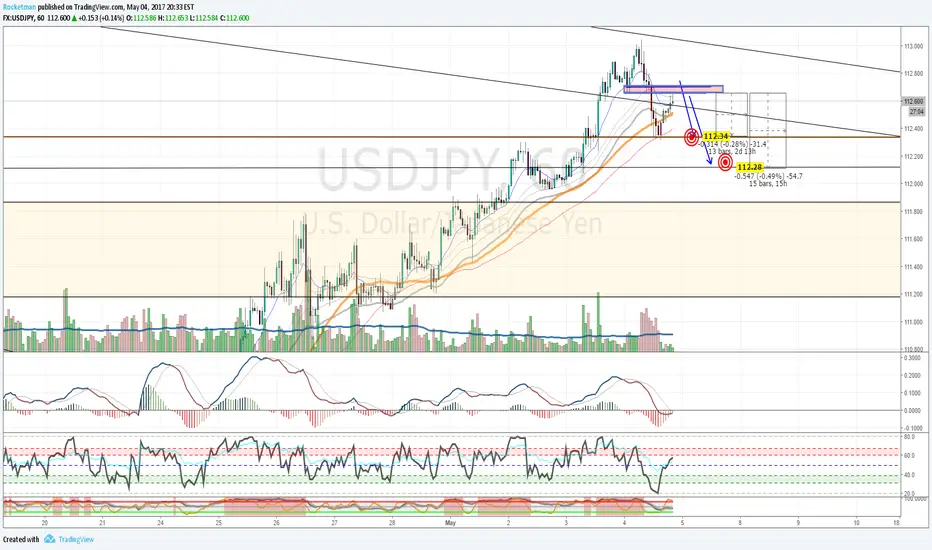Select the purple resistance zone rectangle
Screen dimensions: 932x550
(x=673, y=89)
